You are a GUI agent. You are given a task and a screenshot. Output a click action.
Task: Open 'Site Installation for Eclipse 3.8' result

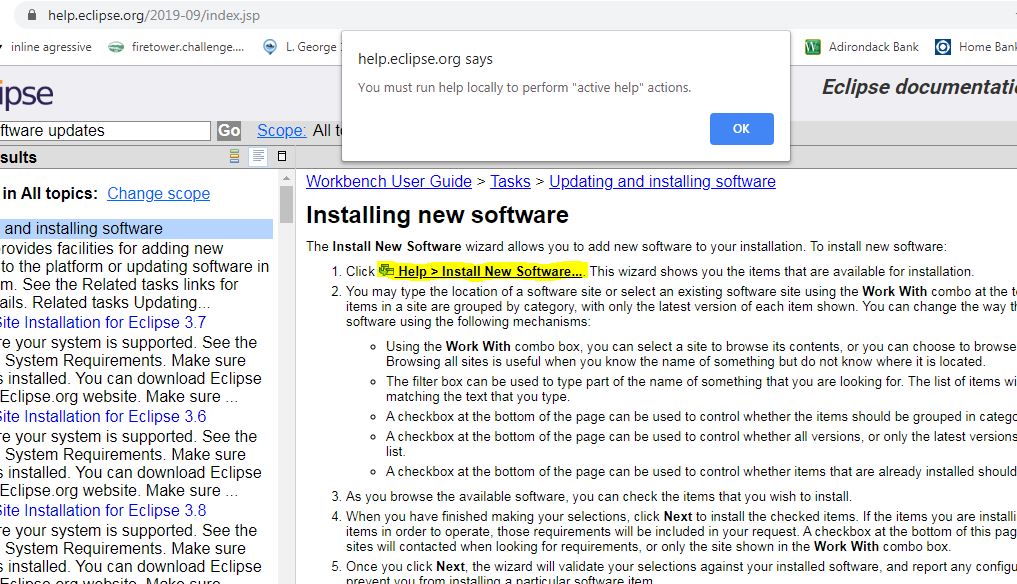click(x=102, y=511)
